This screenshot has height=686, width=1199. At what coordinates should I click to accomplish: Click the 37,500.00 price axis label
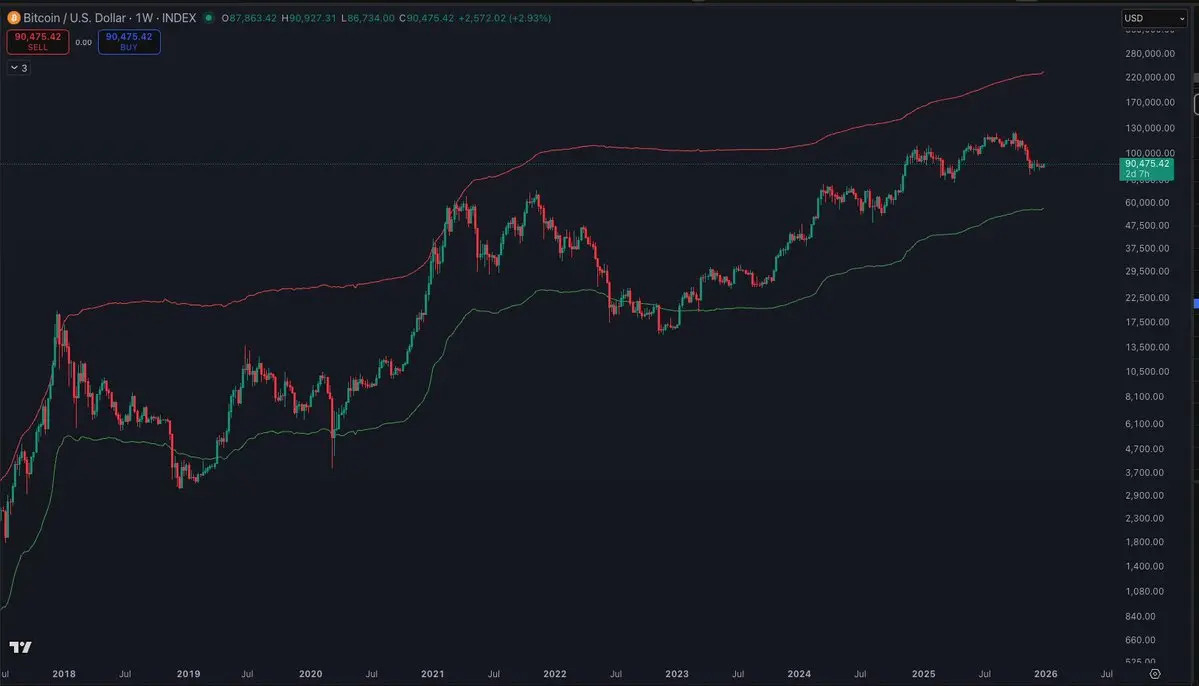coord(1146,249)
